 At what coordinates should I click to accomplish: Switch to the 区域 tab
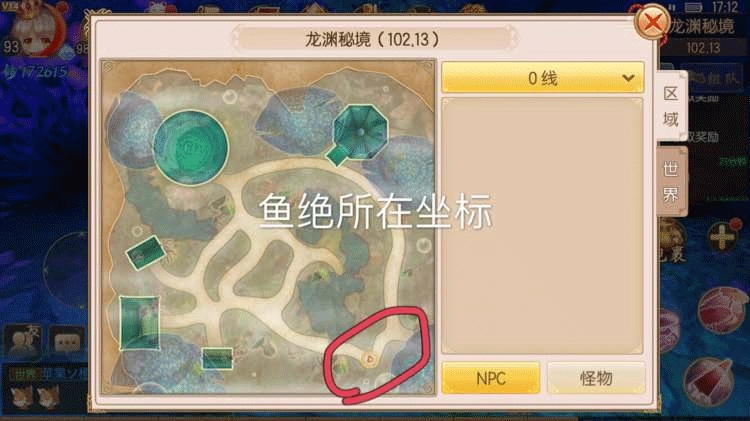(671, 106)
